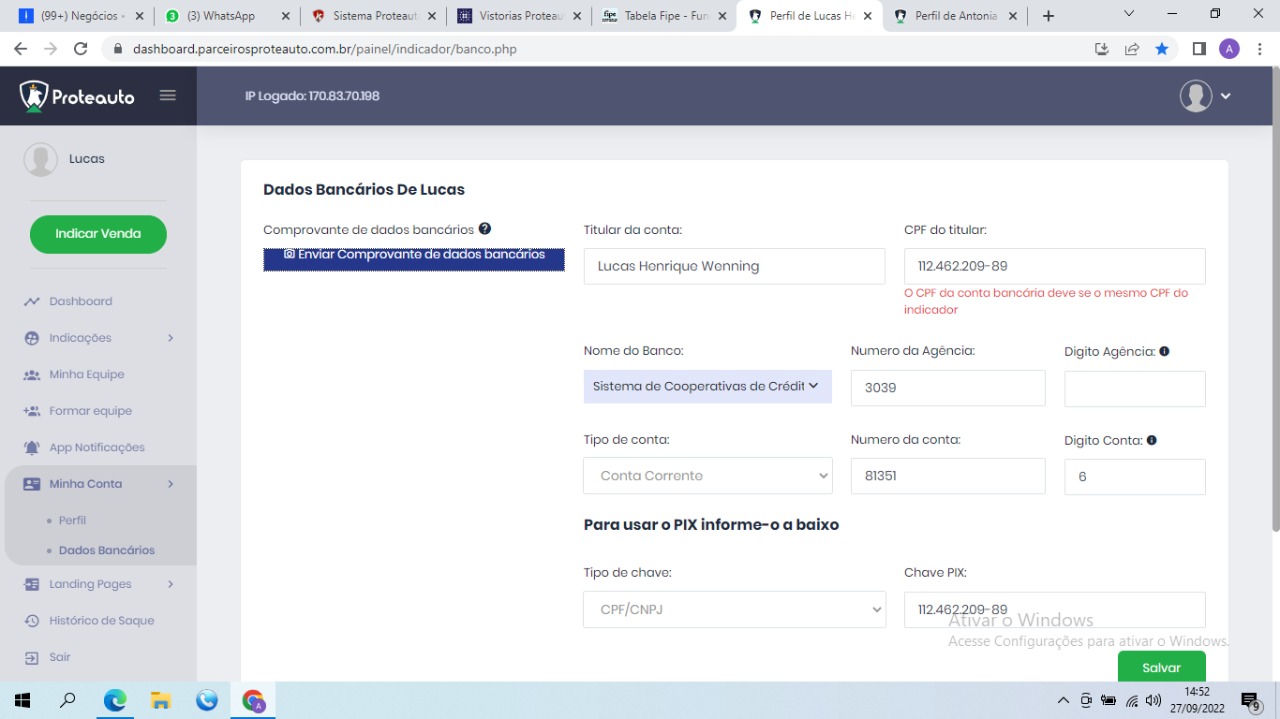Image resolution: width=1280 pixels, height=719 pixels.
Task: Bookmark this page with the star icon
Action: pos(1162,49)
